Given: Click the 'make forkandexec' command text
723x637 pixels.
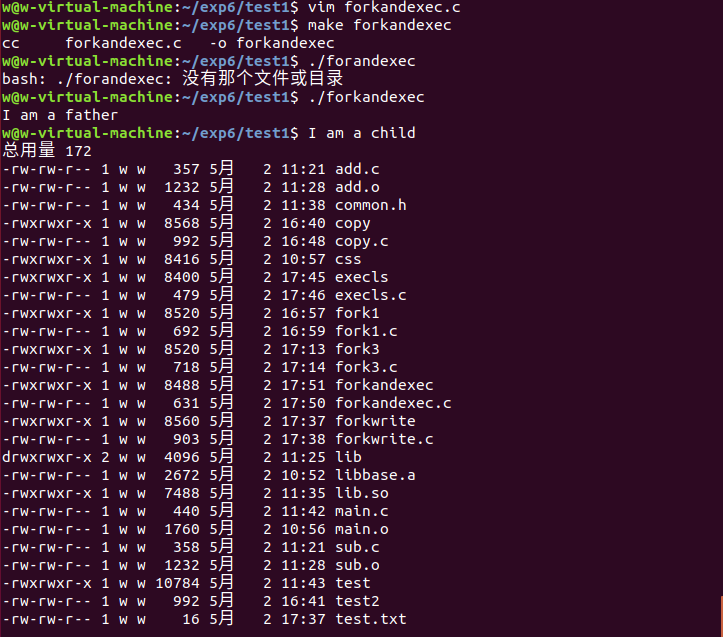Looking at the screenshot, I should (x=379, y=25).
